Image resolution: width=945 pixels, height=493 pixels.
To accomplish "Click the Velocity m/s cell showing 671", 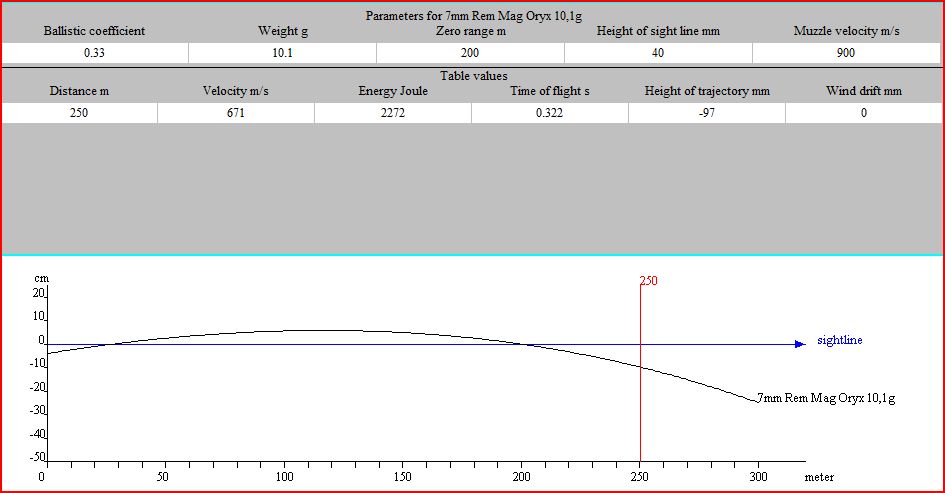I will (x=236, y=113).
